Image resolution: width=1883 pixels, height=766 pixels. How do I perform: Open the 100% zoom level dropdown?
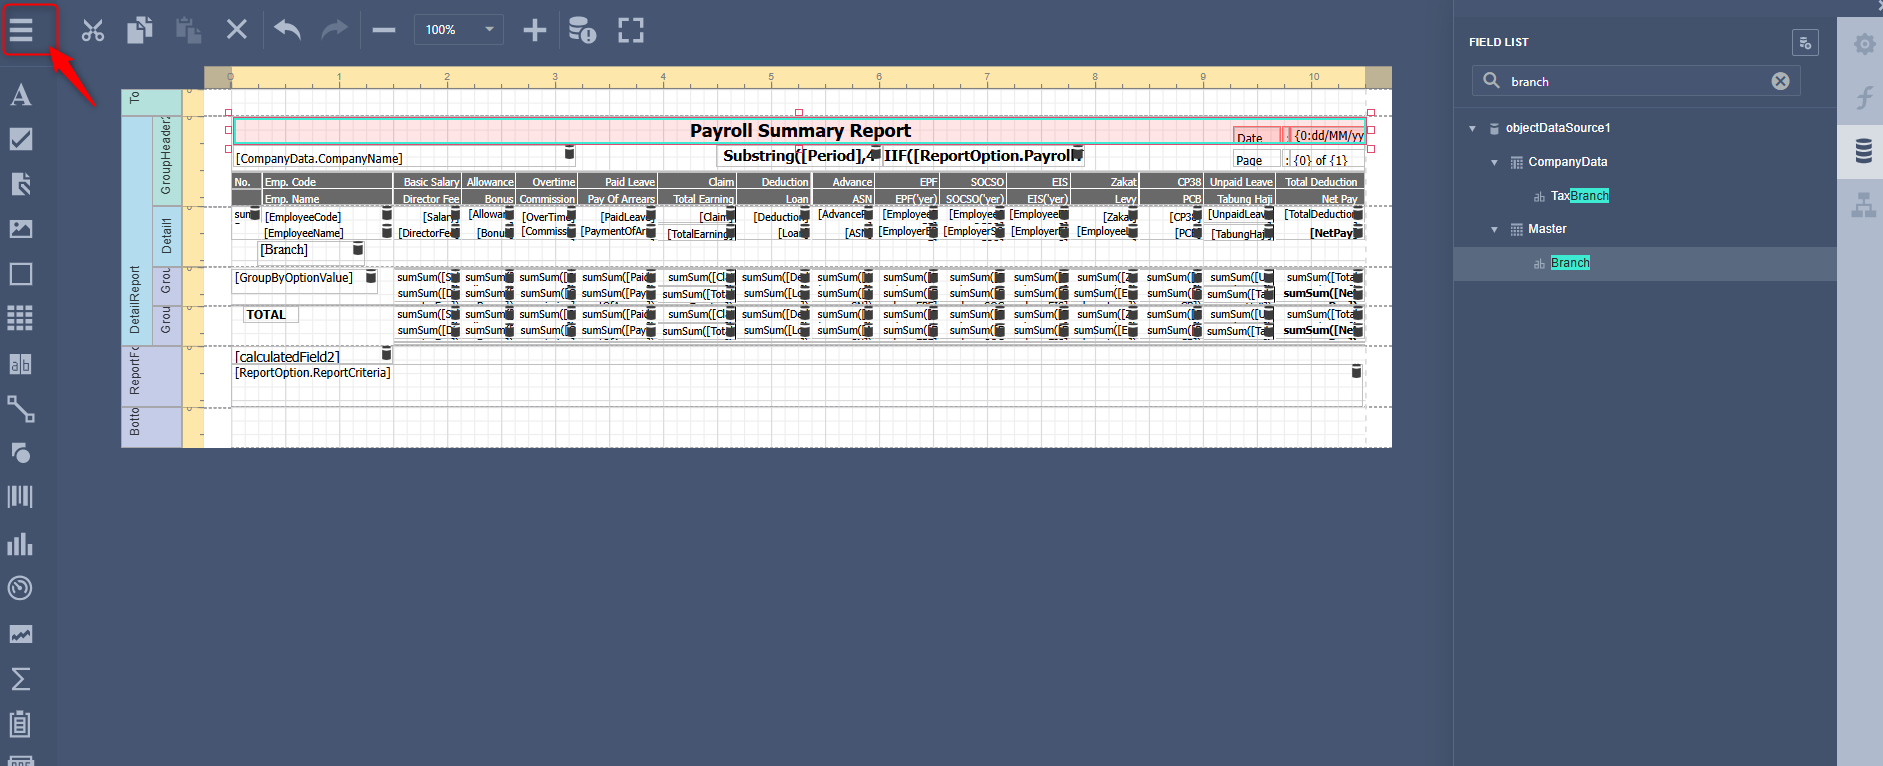(x=458, y=30)
